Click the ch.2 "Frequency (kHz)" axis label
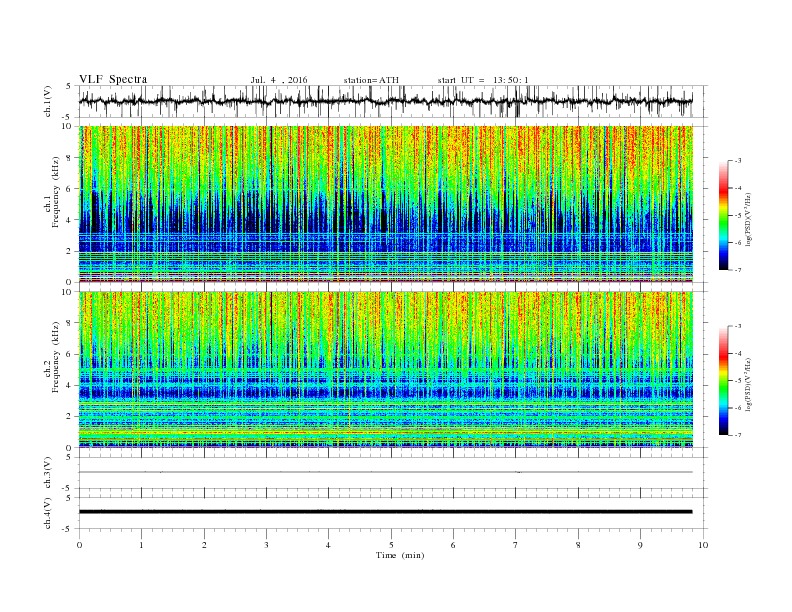 (x=55, y=356)
